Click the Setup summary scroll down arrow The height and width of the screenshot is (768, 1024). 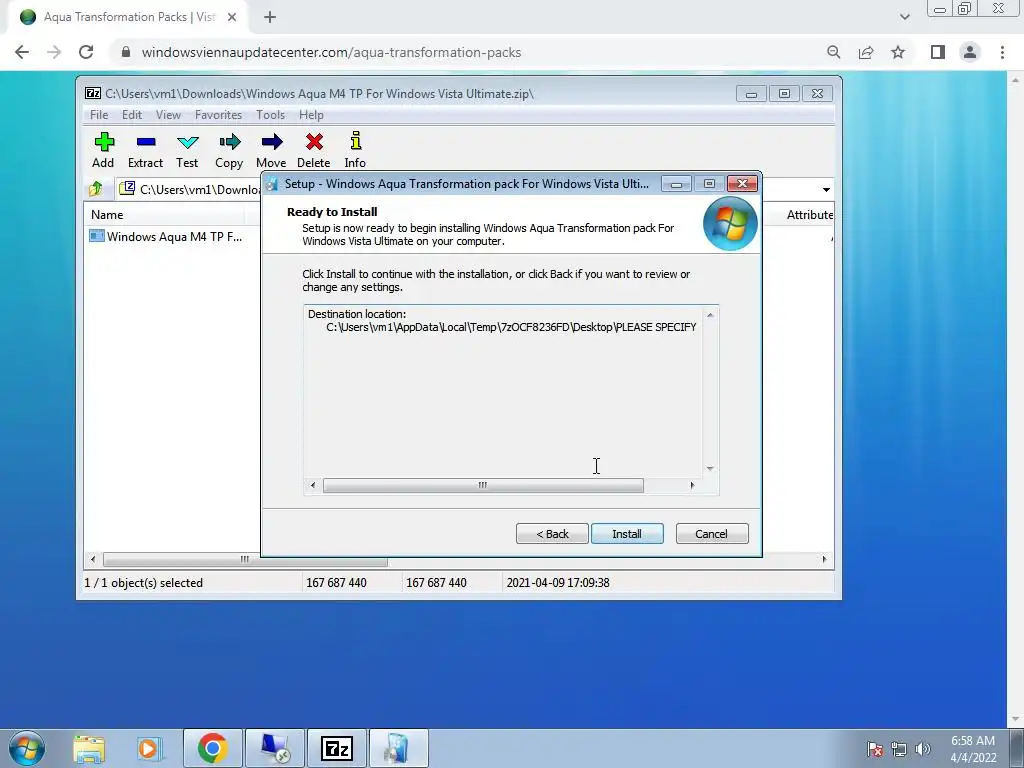click(710, 468)
